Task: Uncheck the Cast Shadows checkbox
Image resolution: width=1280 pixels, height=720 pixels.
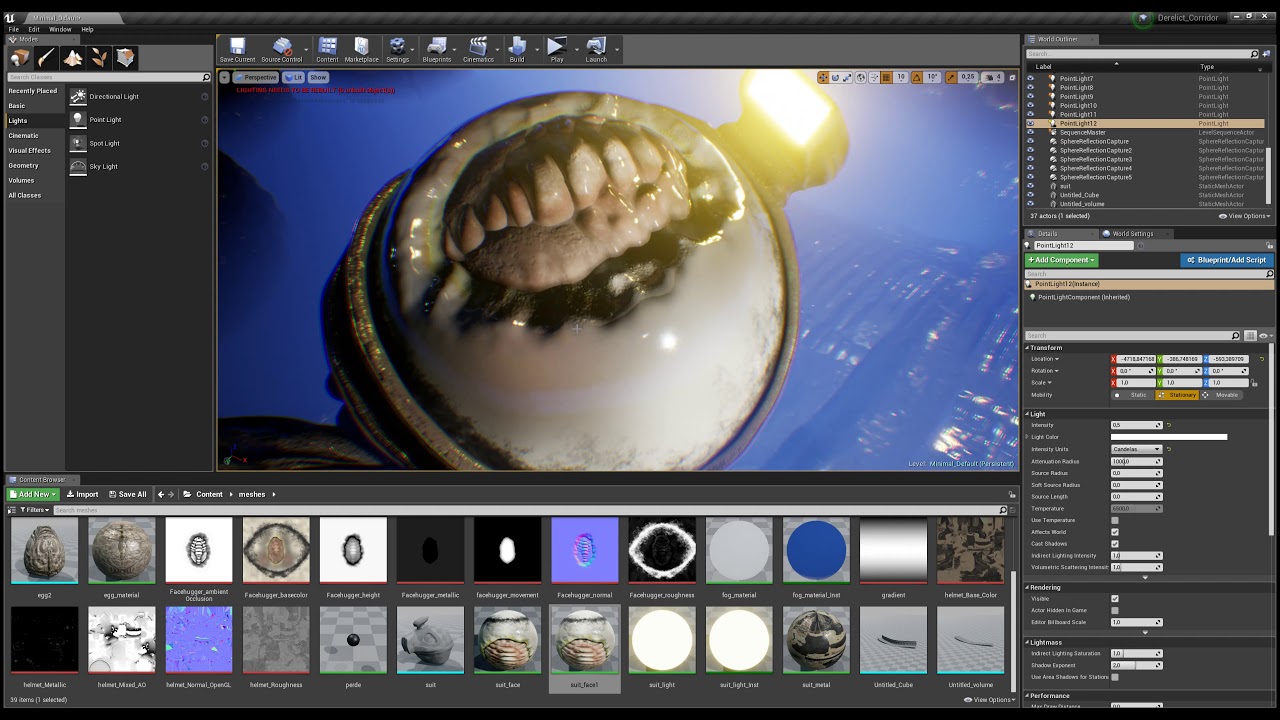Action: pos(1115,544)
